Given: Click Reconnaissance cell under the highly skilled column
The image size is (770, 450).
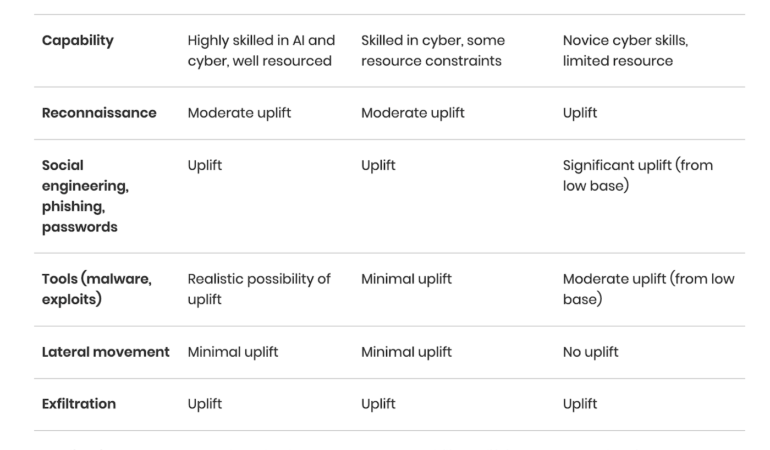Looking at the screenshot, I should (x=239, y=113).
